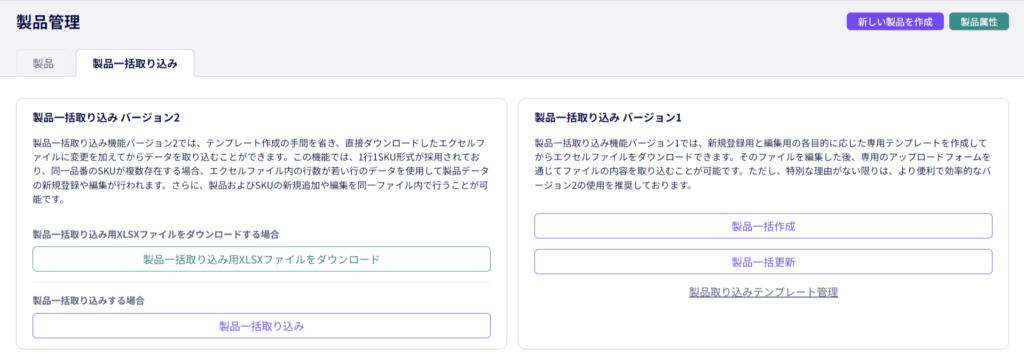Open 製品属性 from the header
This screenshot has height=362, width=1024.
coord(979,22)
